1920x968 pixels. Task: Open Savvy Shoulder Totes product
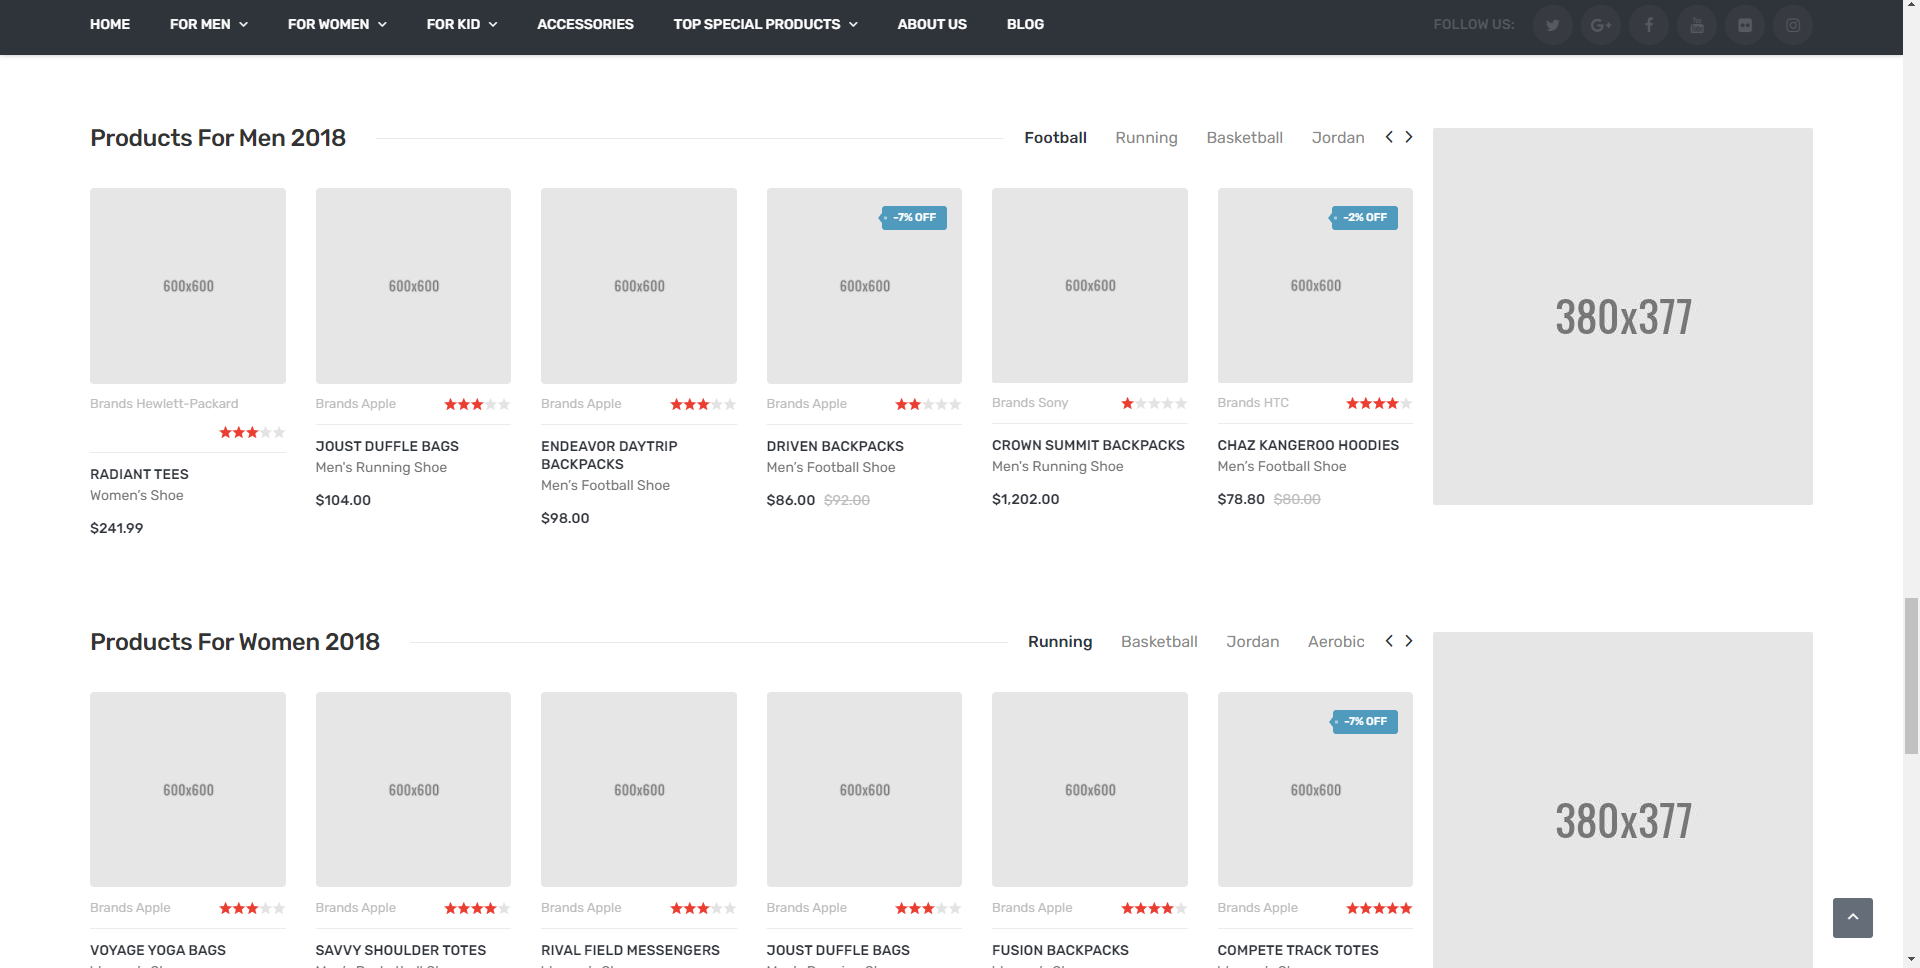tap(401, 950)
